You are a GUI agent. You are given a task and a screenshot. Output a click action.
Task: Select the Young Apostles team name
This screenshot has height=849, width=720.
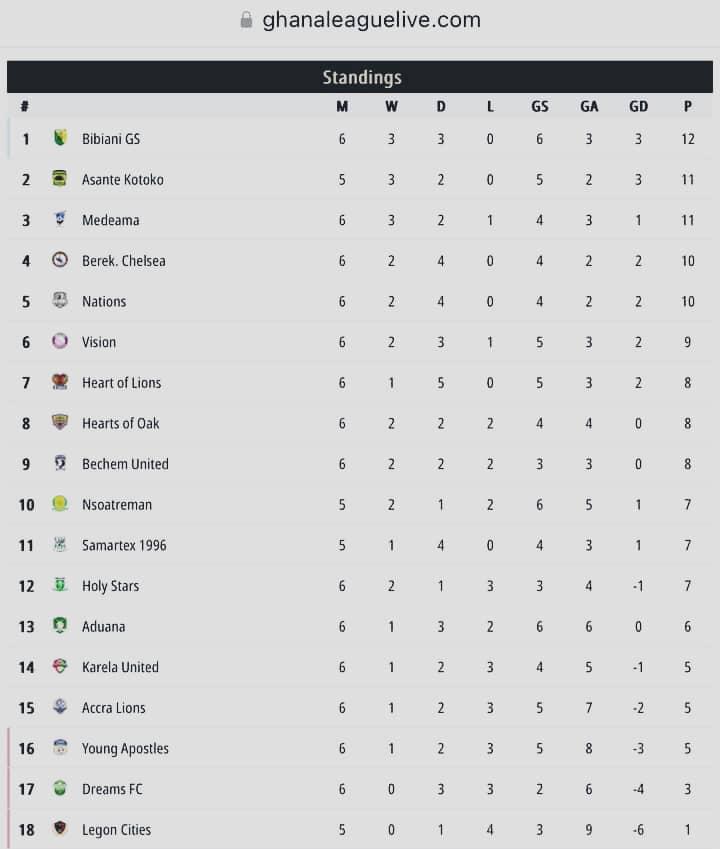pyautogui.click(x=125, y=748)
